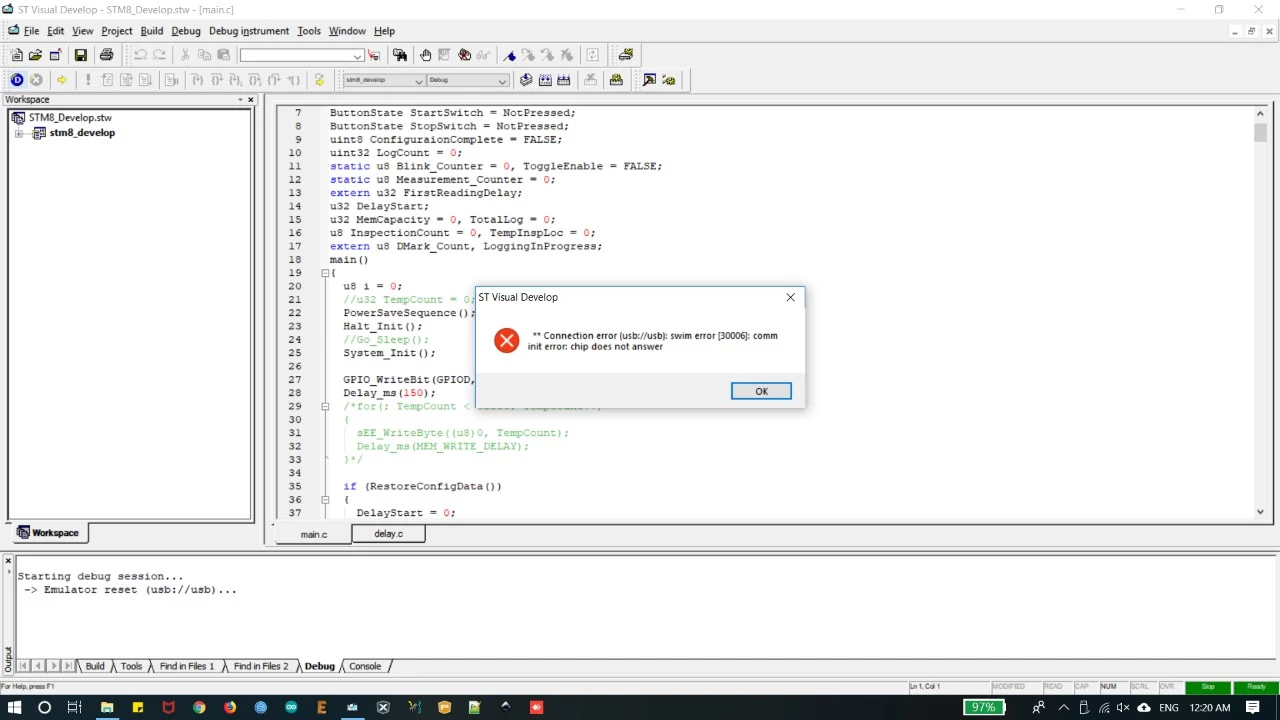Select the Find in Files 1 tab
1280x720 pixels.
pos(187,666)
